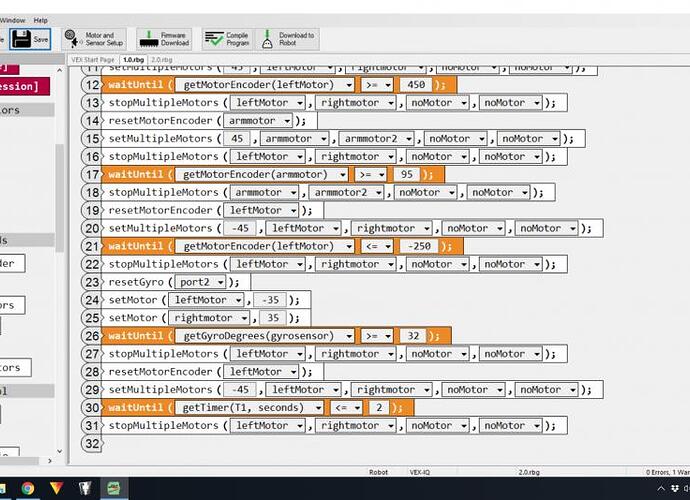This screenshot has height=500, width=690.
Task: Edit the 35 value on line 25
Action: pyautogui.click(x=273, y=318)
